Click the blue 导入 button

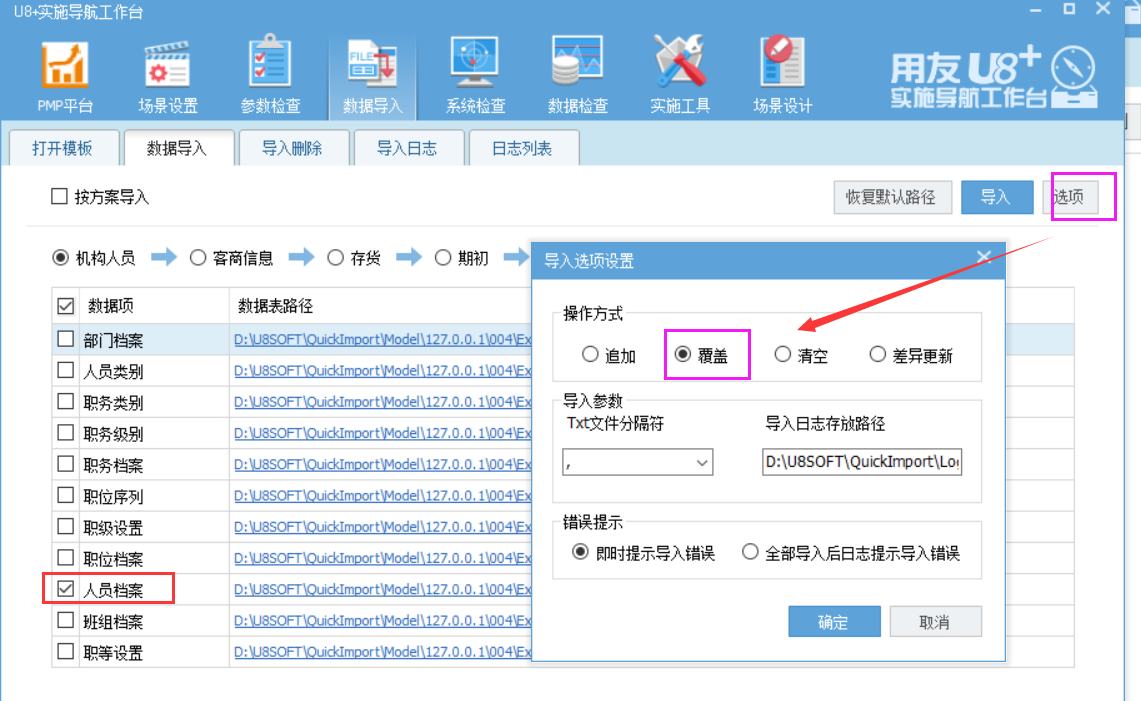[x=996, y=197]
